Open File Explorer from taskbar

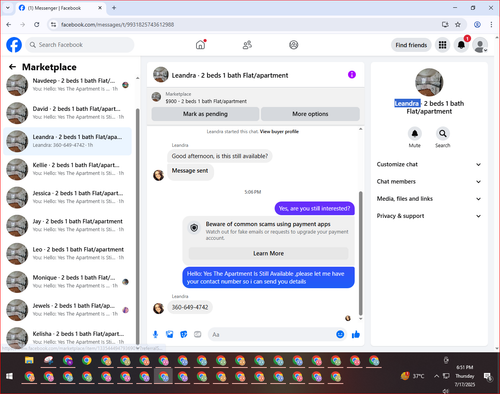[29, 360]
